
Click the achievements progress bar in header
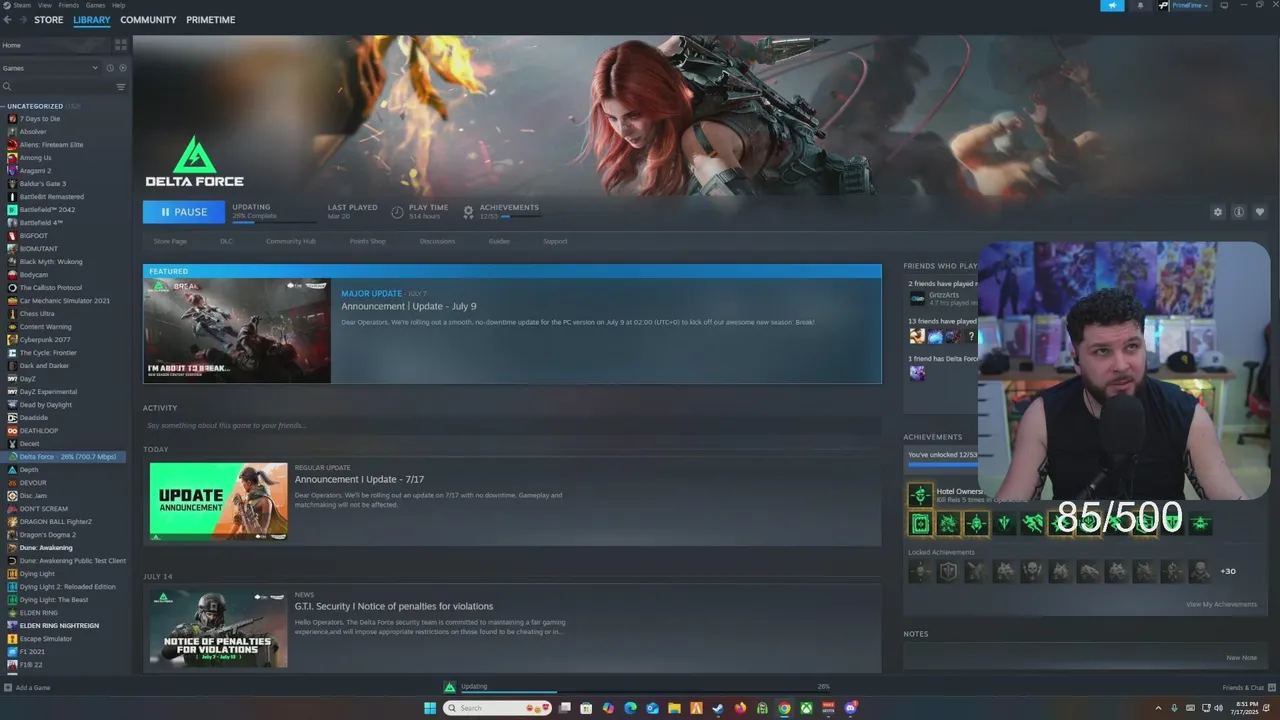(520, 216)
